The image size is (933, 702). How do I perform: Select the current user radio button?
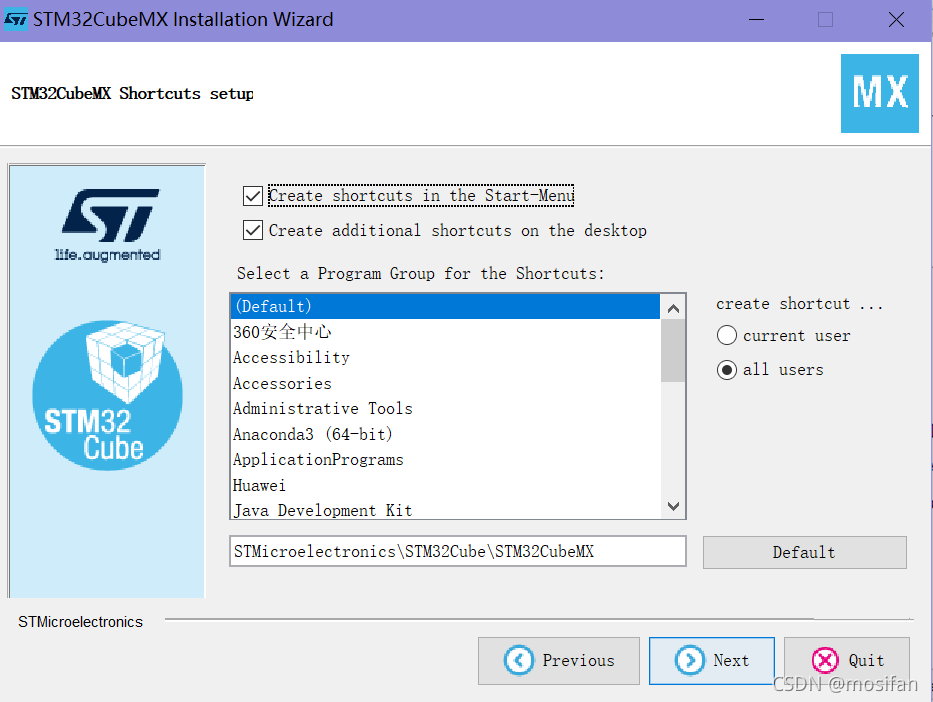pyautogui.click(x=727, y=336)
